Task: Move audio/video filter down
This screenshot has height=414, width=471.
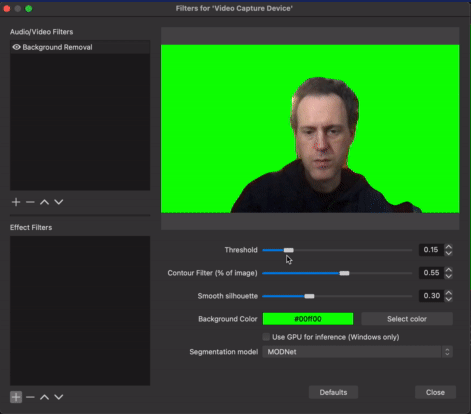Action: (59, 202)
